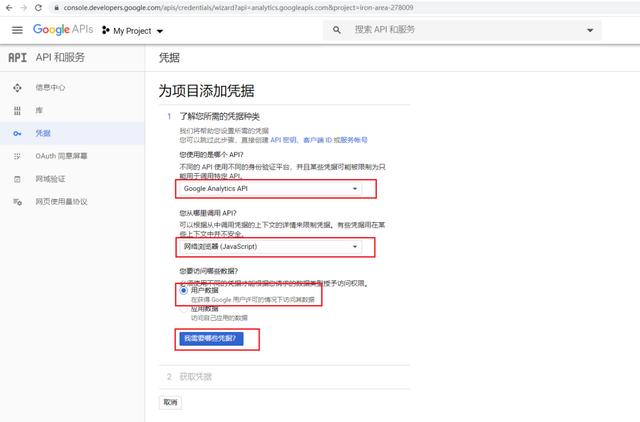Screen dimensions: 640x422
Task: Reload the page with refresh icon
Action: (x=38, y=8)
